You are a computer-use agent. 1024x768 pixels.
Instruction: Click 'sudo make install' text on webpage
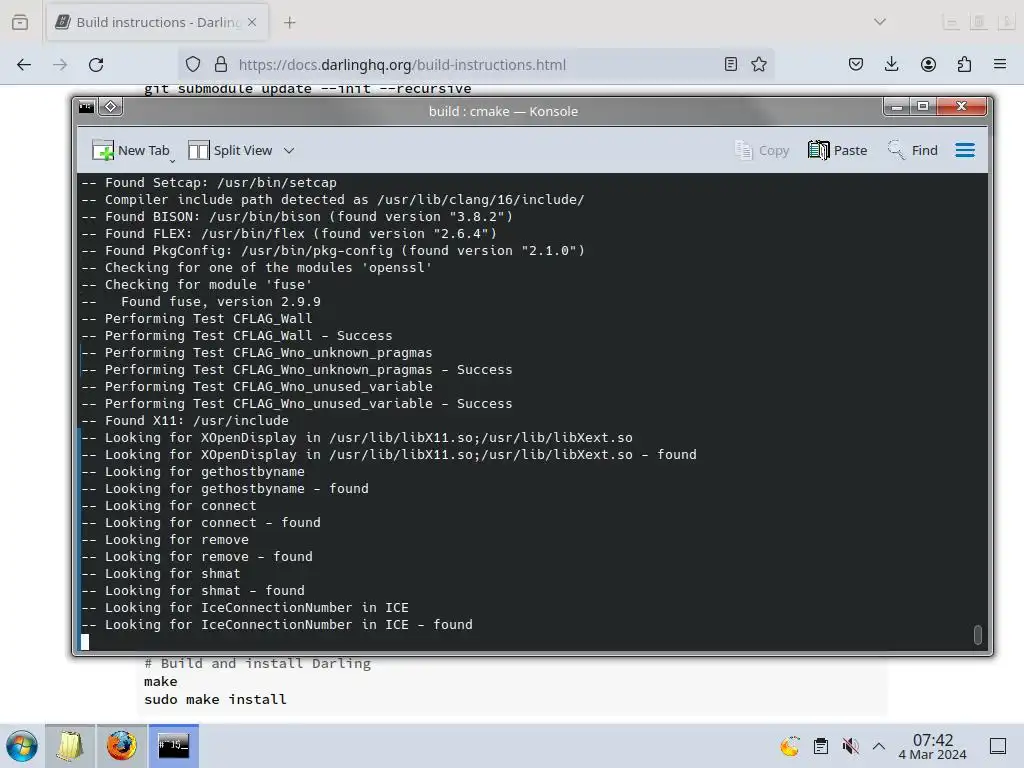pos(215,699)
